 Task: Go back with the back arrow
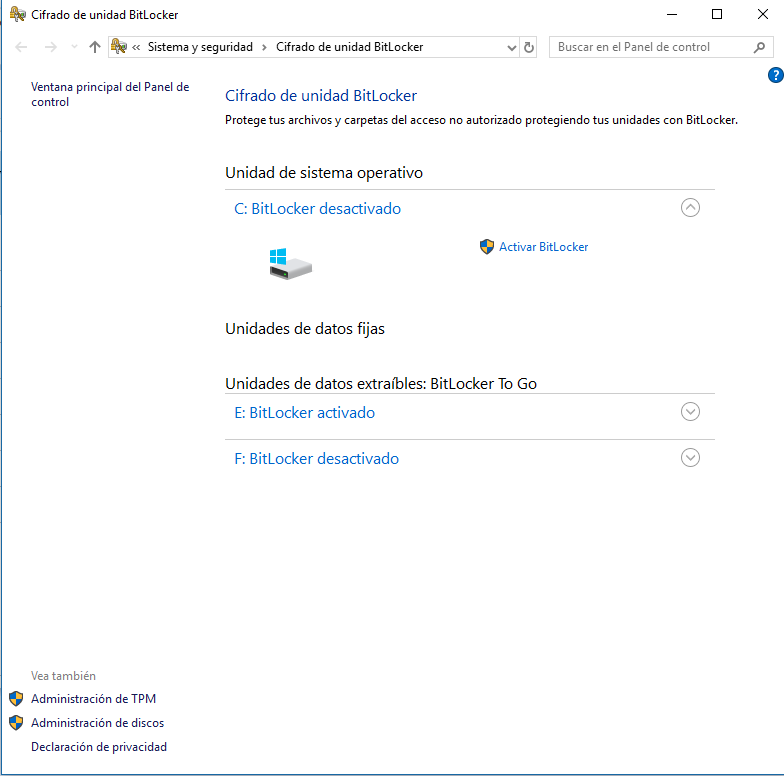[x=22, y=47]
